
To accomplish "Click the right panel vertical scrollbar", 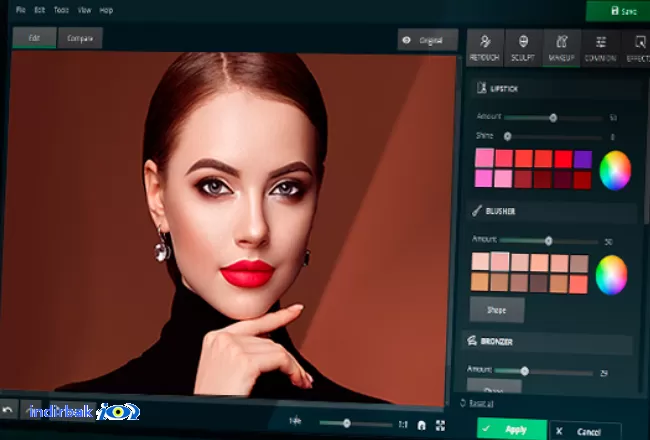I will (x=647, y=149).
